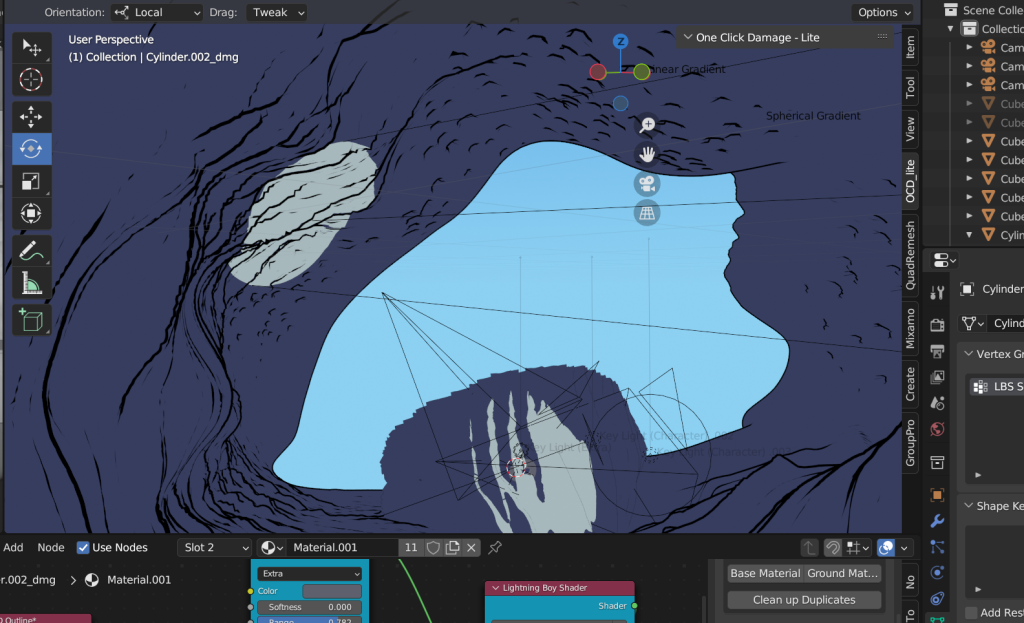Open the Object Constraints properties icon
Image resolution: width=1024 pixels, height=623 pixels.
[937, 598]
